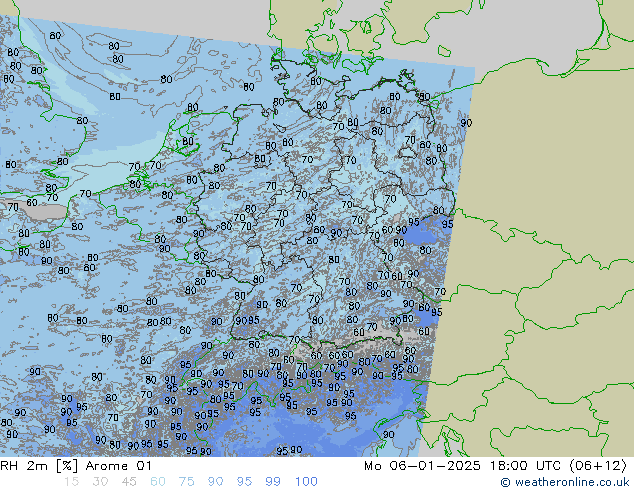Select the 'RH 2m [%] Arome 01' title text
Image resolution: width=634 pixels, height=490 pixels.
coord(76,466)
